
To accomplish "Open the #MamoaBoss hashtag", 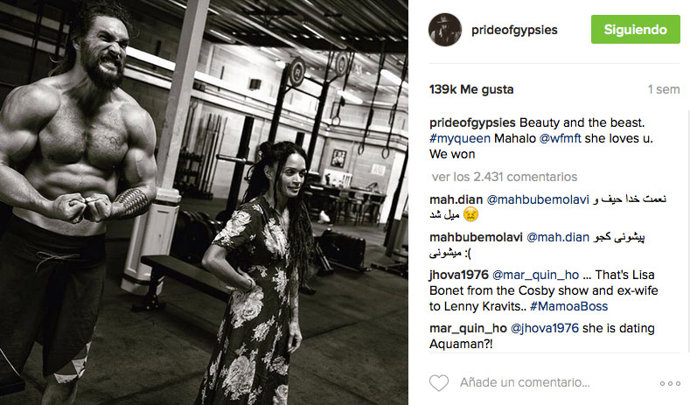I will point(569,306).
